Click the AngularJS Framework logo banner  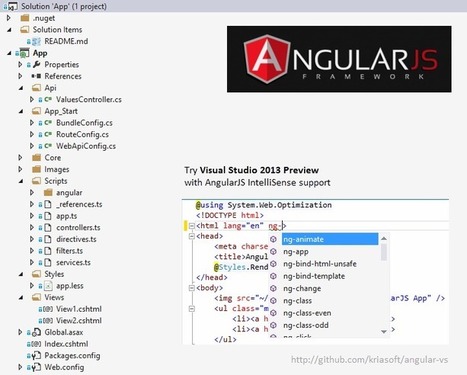tap(339, 59)
